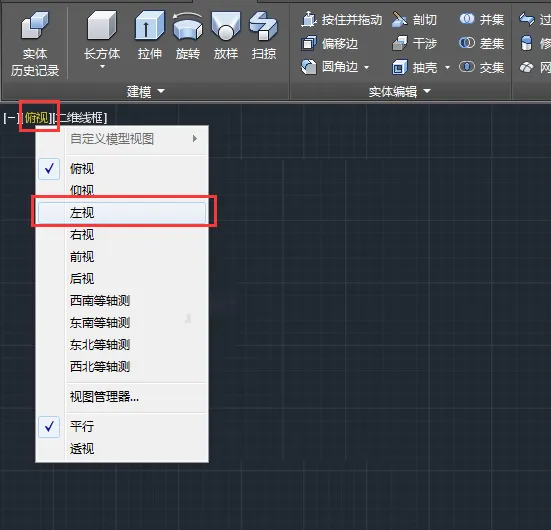This screenshot has width=551, height=530.
Task: Choose 西南等轴测 view
Action: point(122,300)
